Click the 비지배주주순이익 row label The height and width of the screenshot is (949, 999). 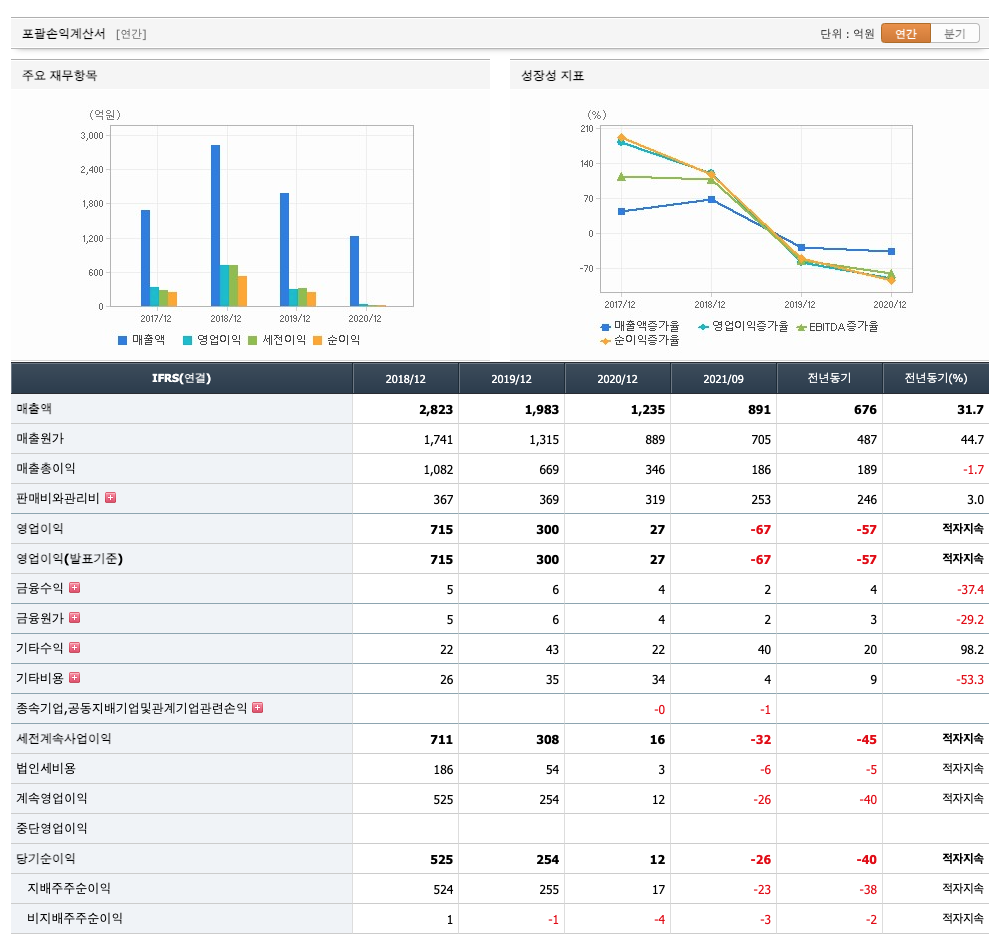coord(75,918)
